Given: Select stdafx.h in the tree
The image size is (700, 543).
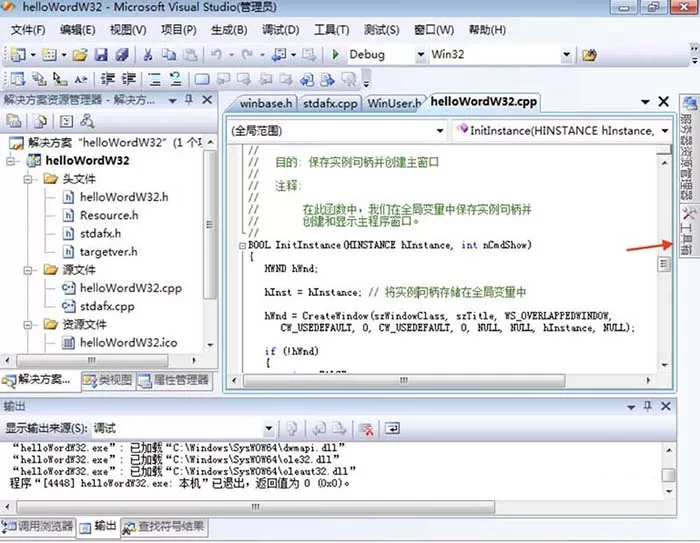Looking at the screenshot, I should (x=100, y=234).
